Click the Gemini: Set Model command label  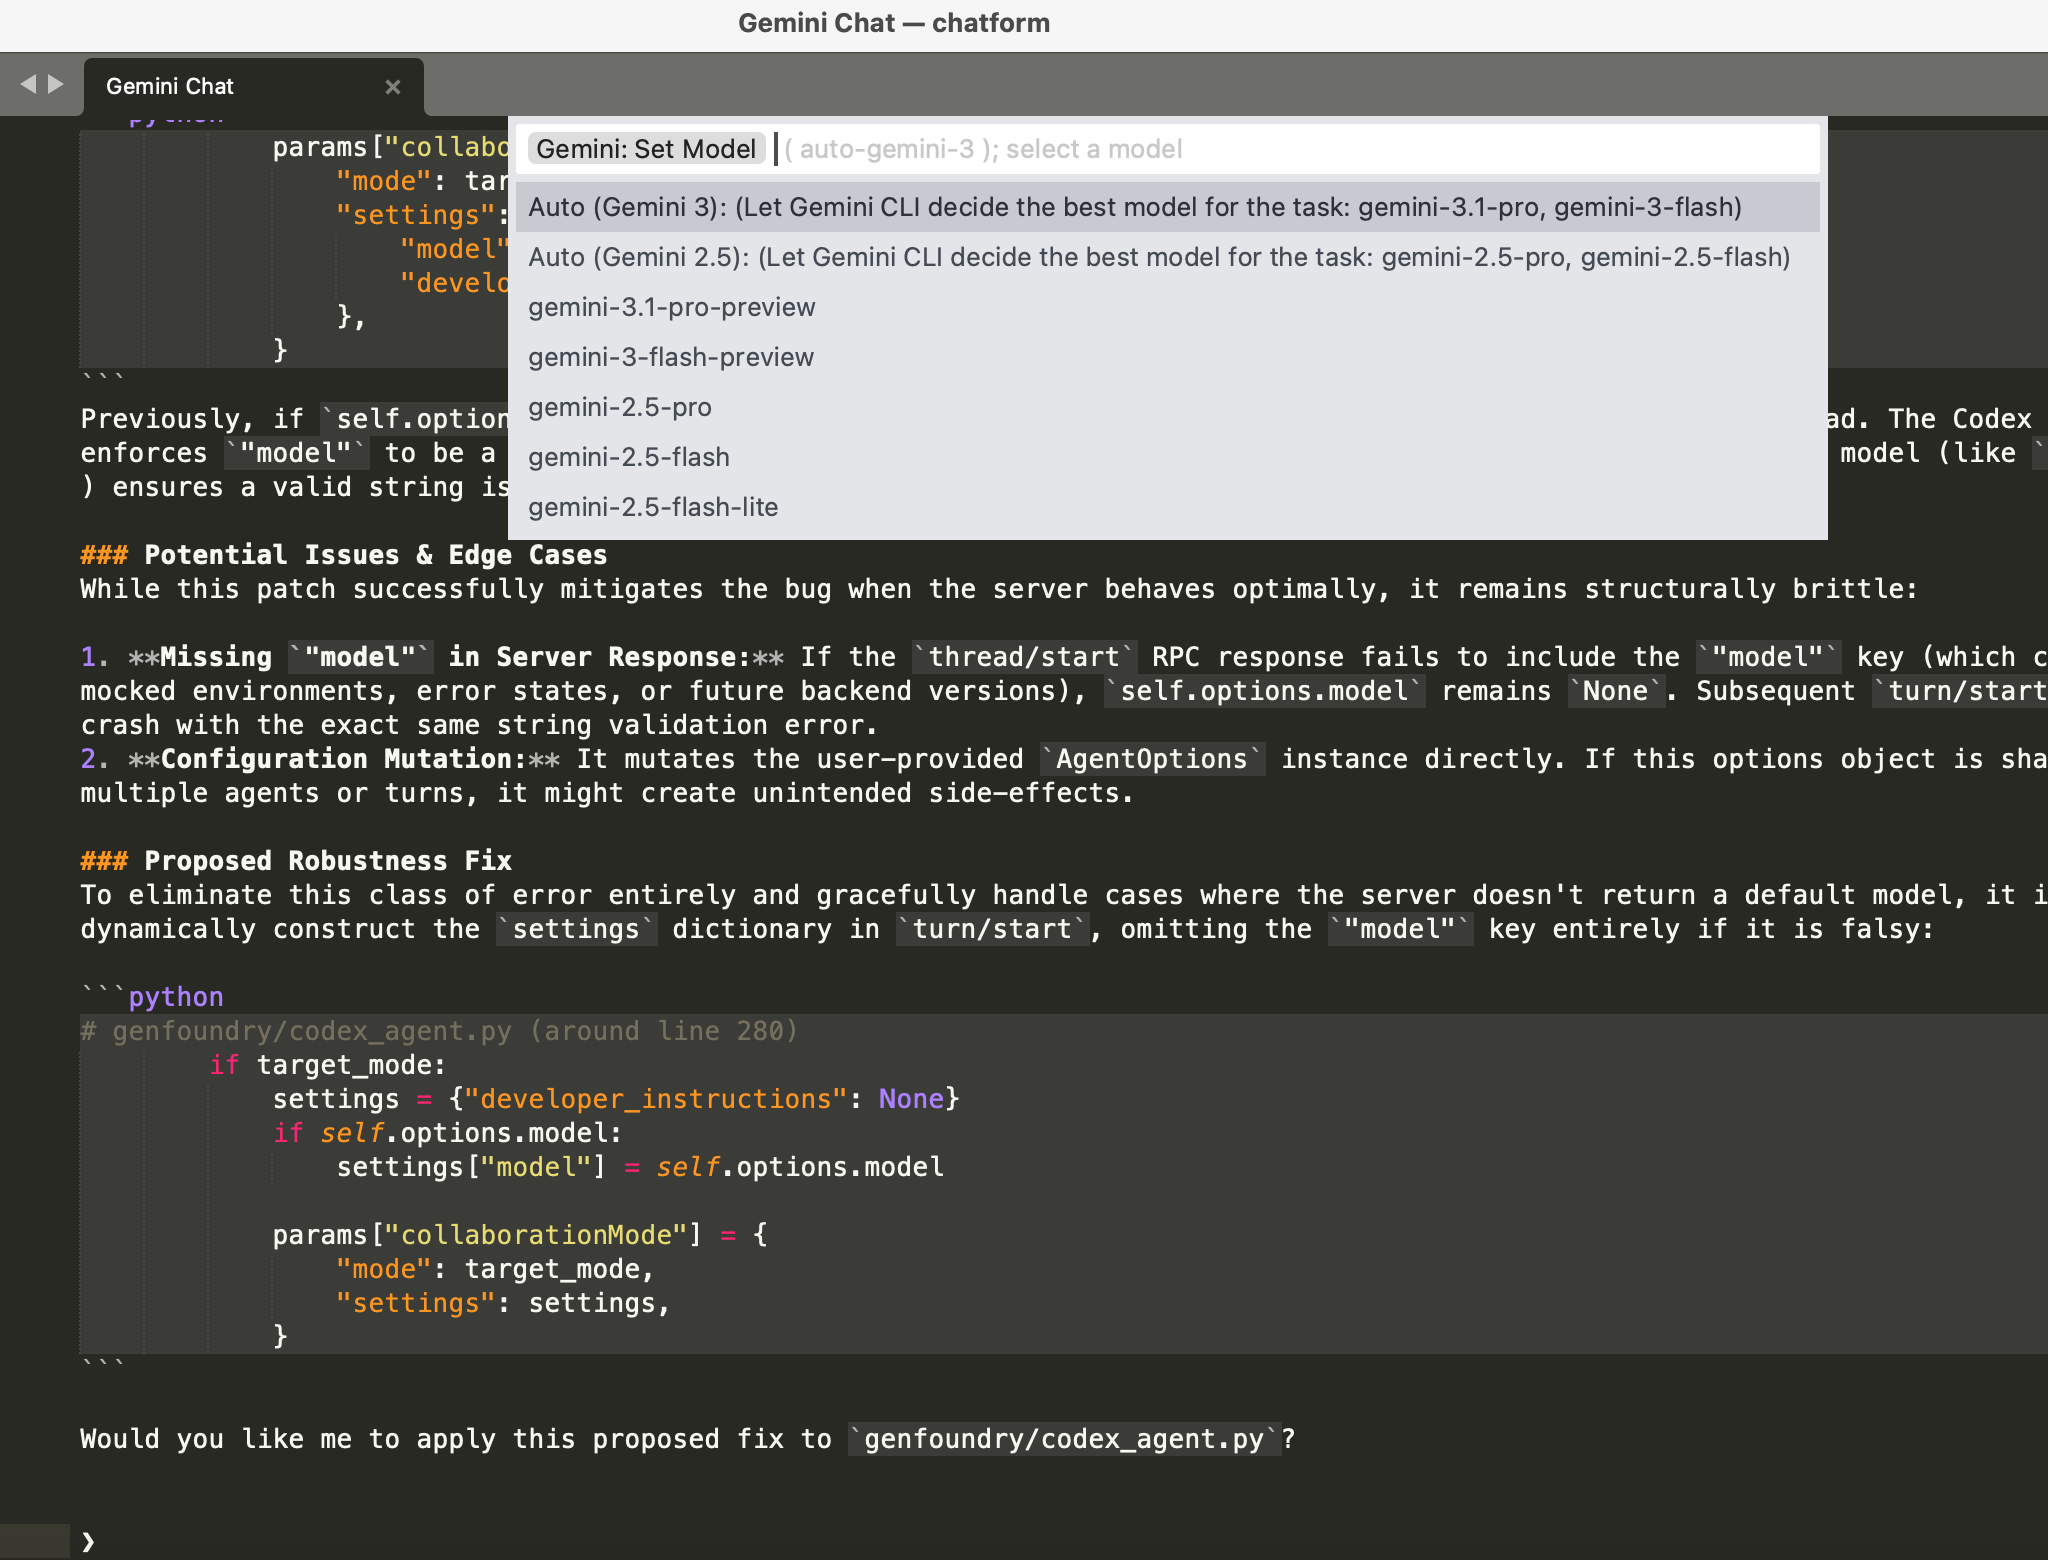(x=646, y=149)
